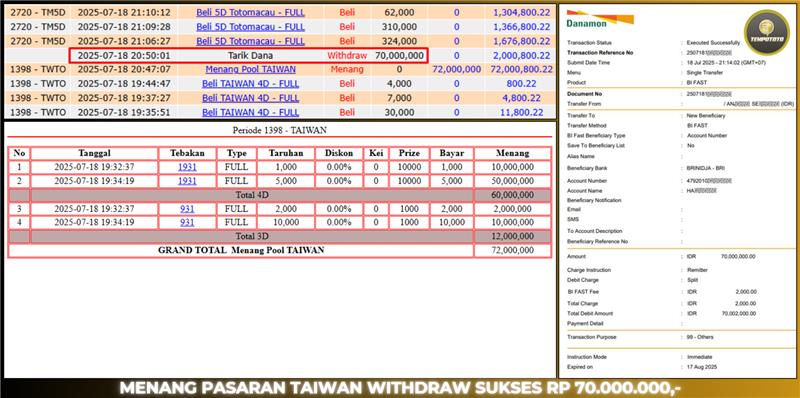Screen dimensions: 800x398
Task: Select the balance value 1,676,800.22
Action: pyautogui.click(x=521, y=41)
